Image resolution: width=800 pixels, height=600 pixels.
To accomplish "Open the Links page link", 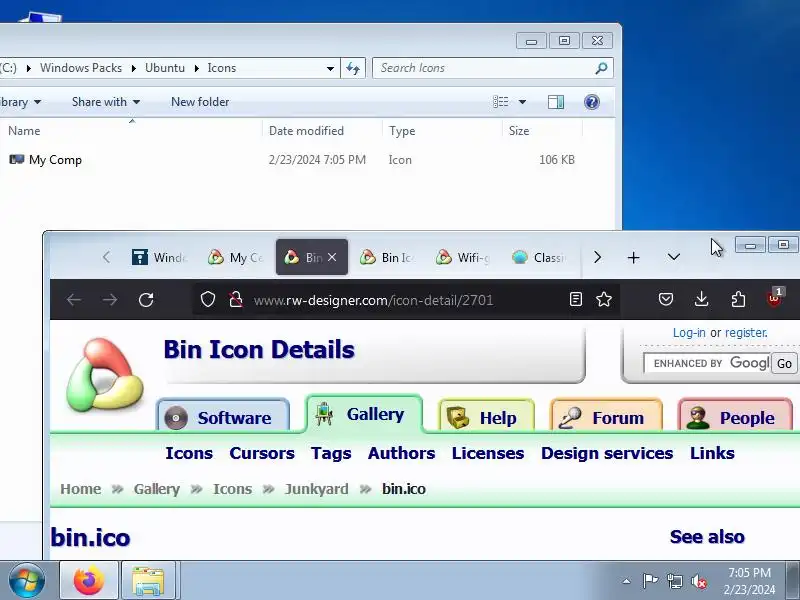I will click(712, 453).
